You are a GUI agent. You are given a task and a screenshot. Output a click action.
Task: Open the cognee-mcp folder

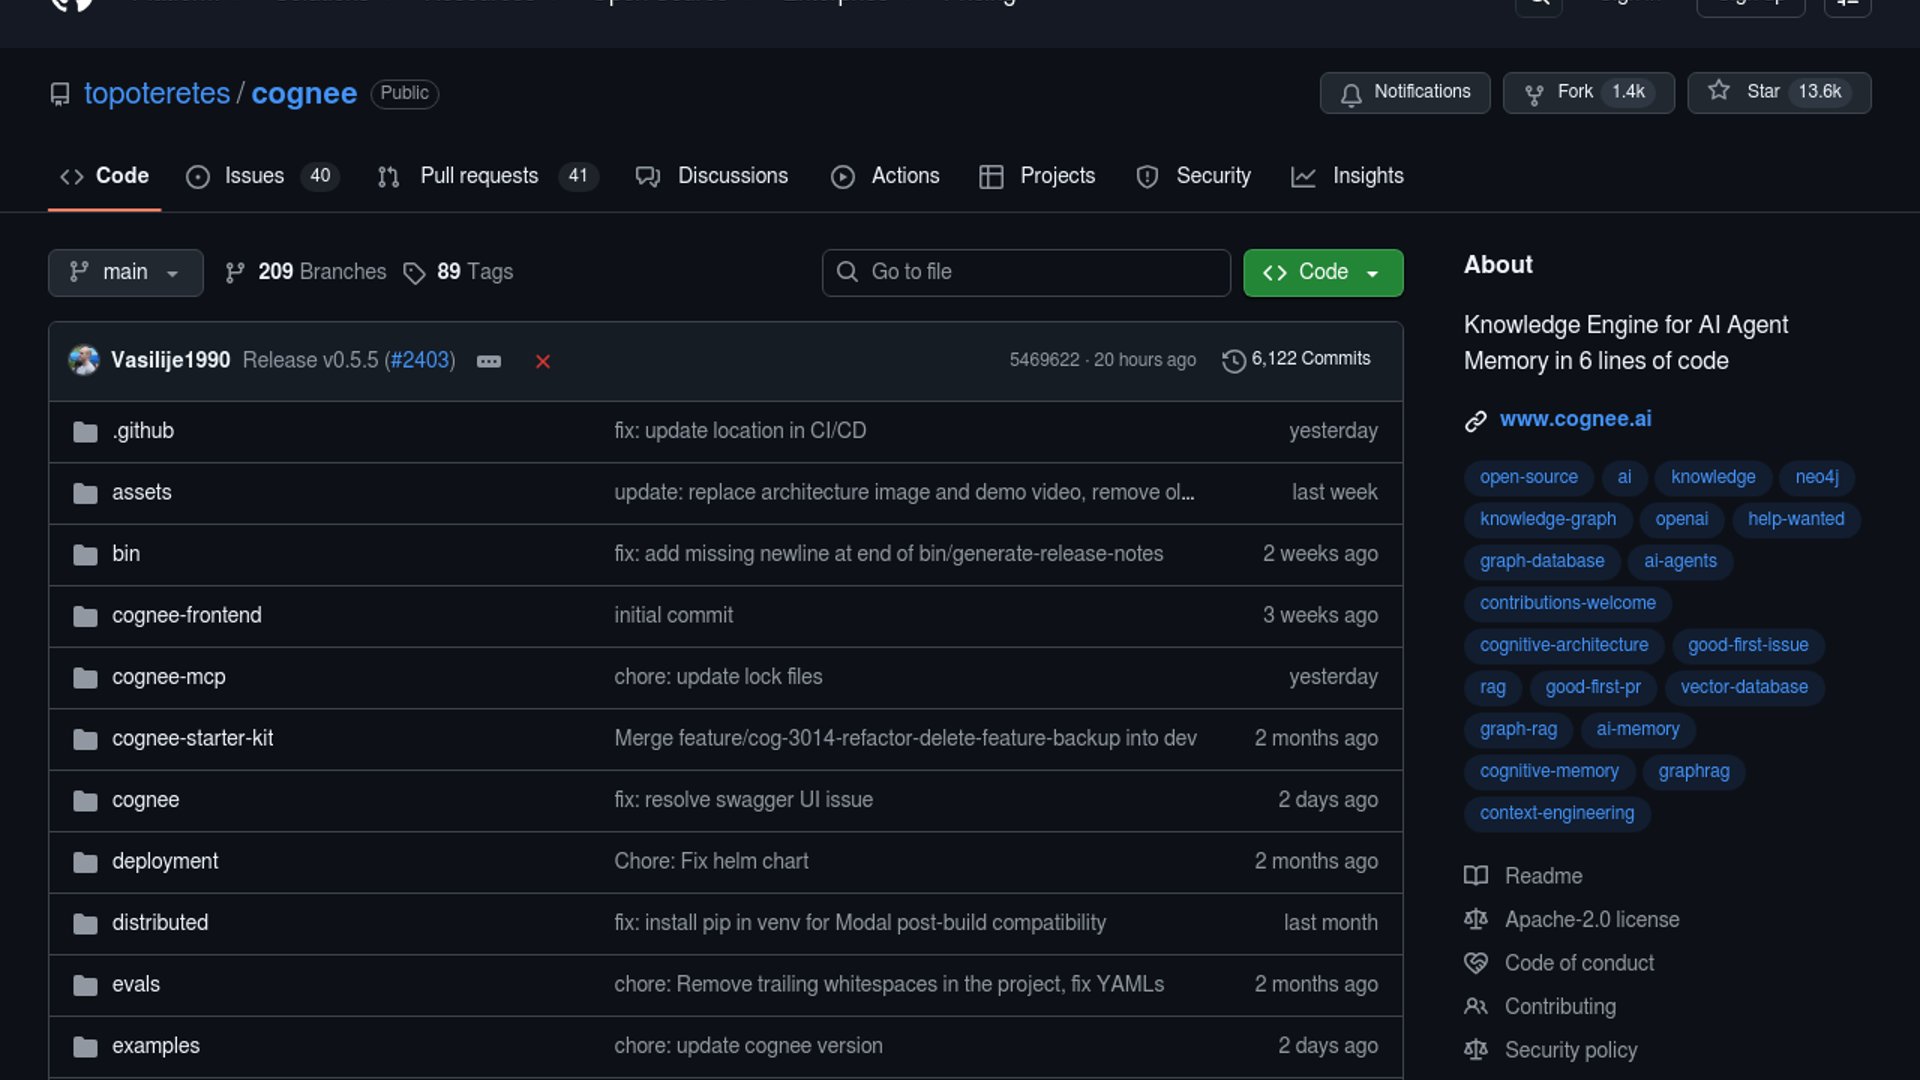pos(168,677)
